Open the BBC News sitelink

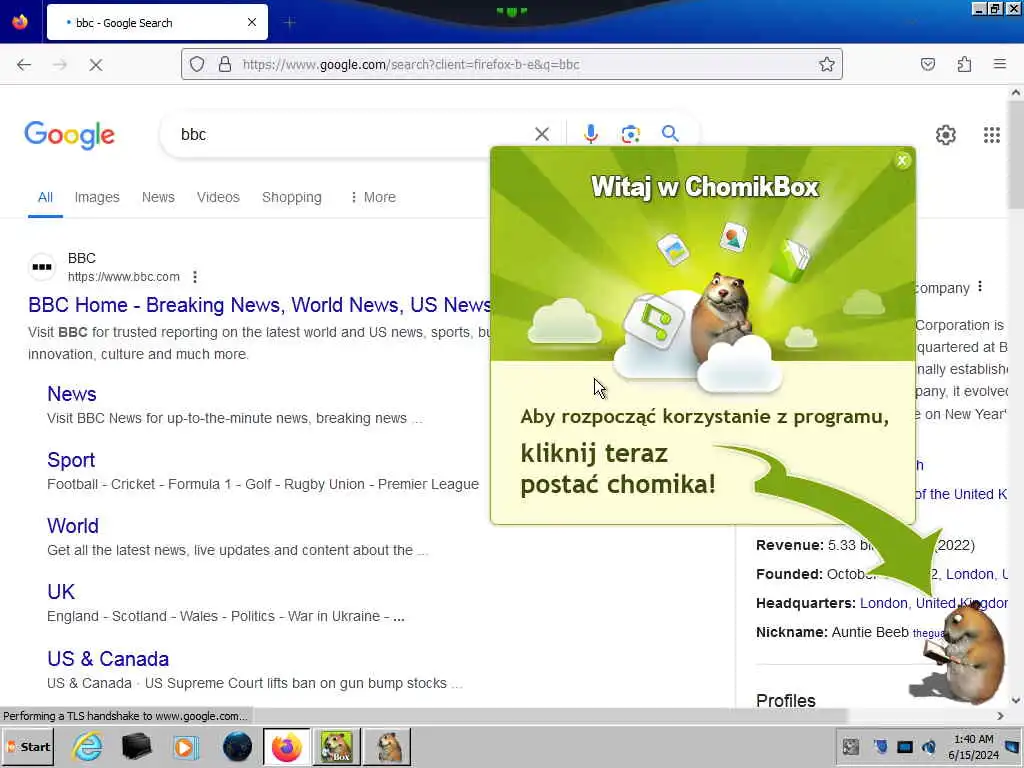[72, 394]
